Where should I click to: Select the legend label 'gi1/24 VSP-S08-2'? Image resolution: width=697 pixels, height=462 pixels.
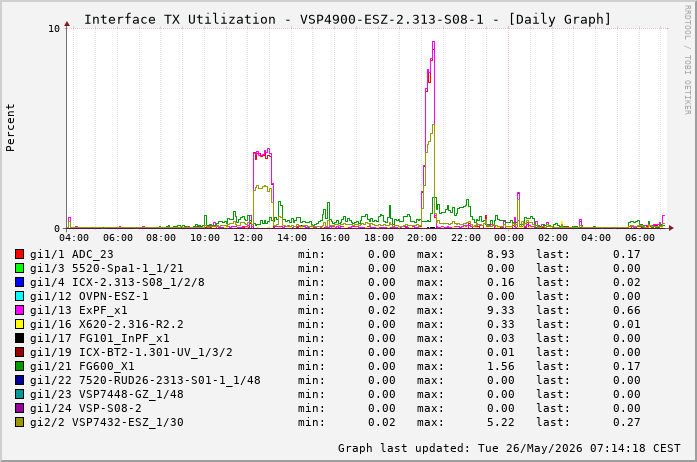[x=86, y=408]
